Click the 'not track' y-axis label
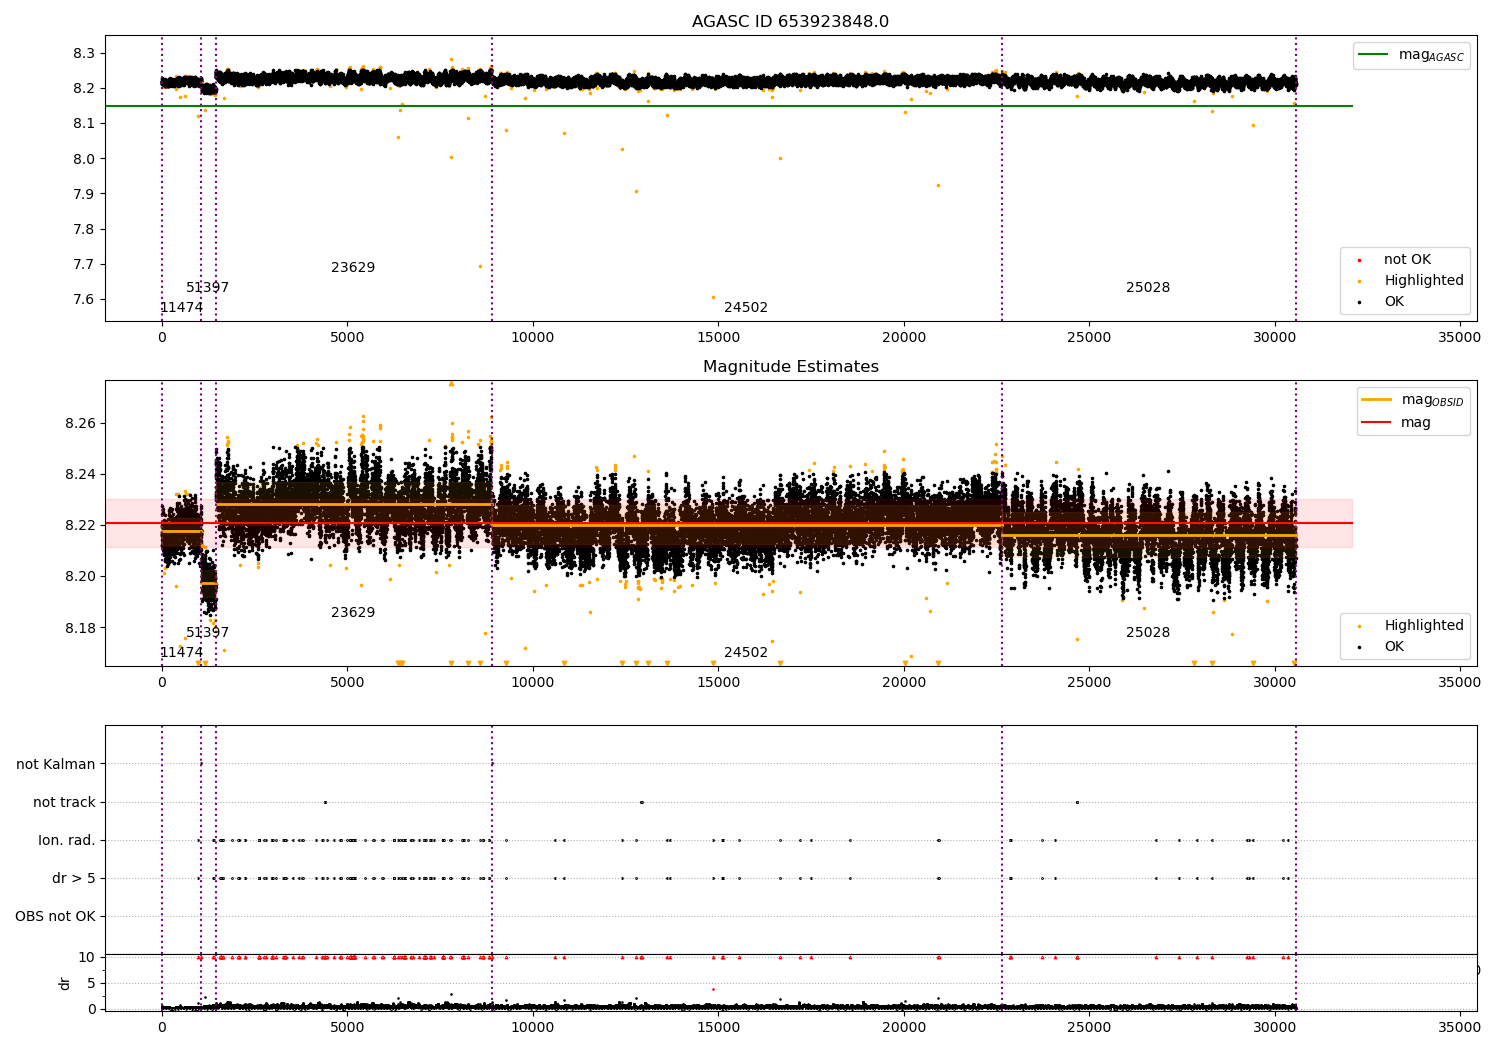Image resolution: width=1500 pixels, height=1050 pixels. 64,803
